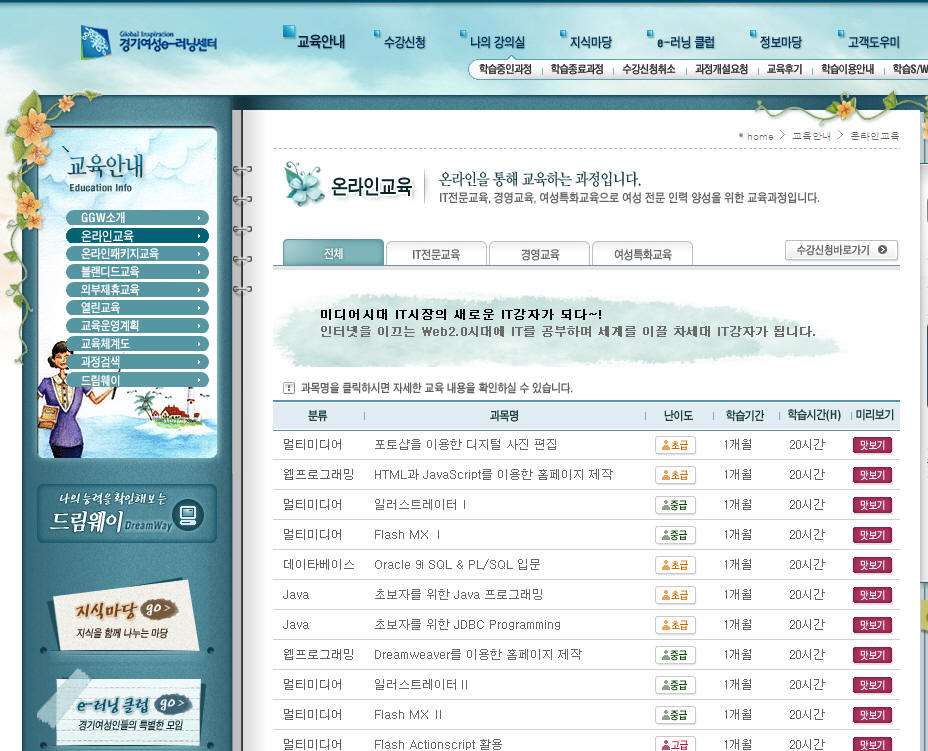
Task: Open HTML과 JavaScript를 이용한 홈페이지 제작 course
Action: pos(493,475)
